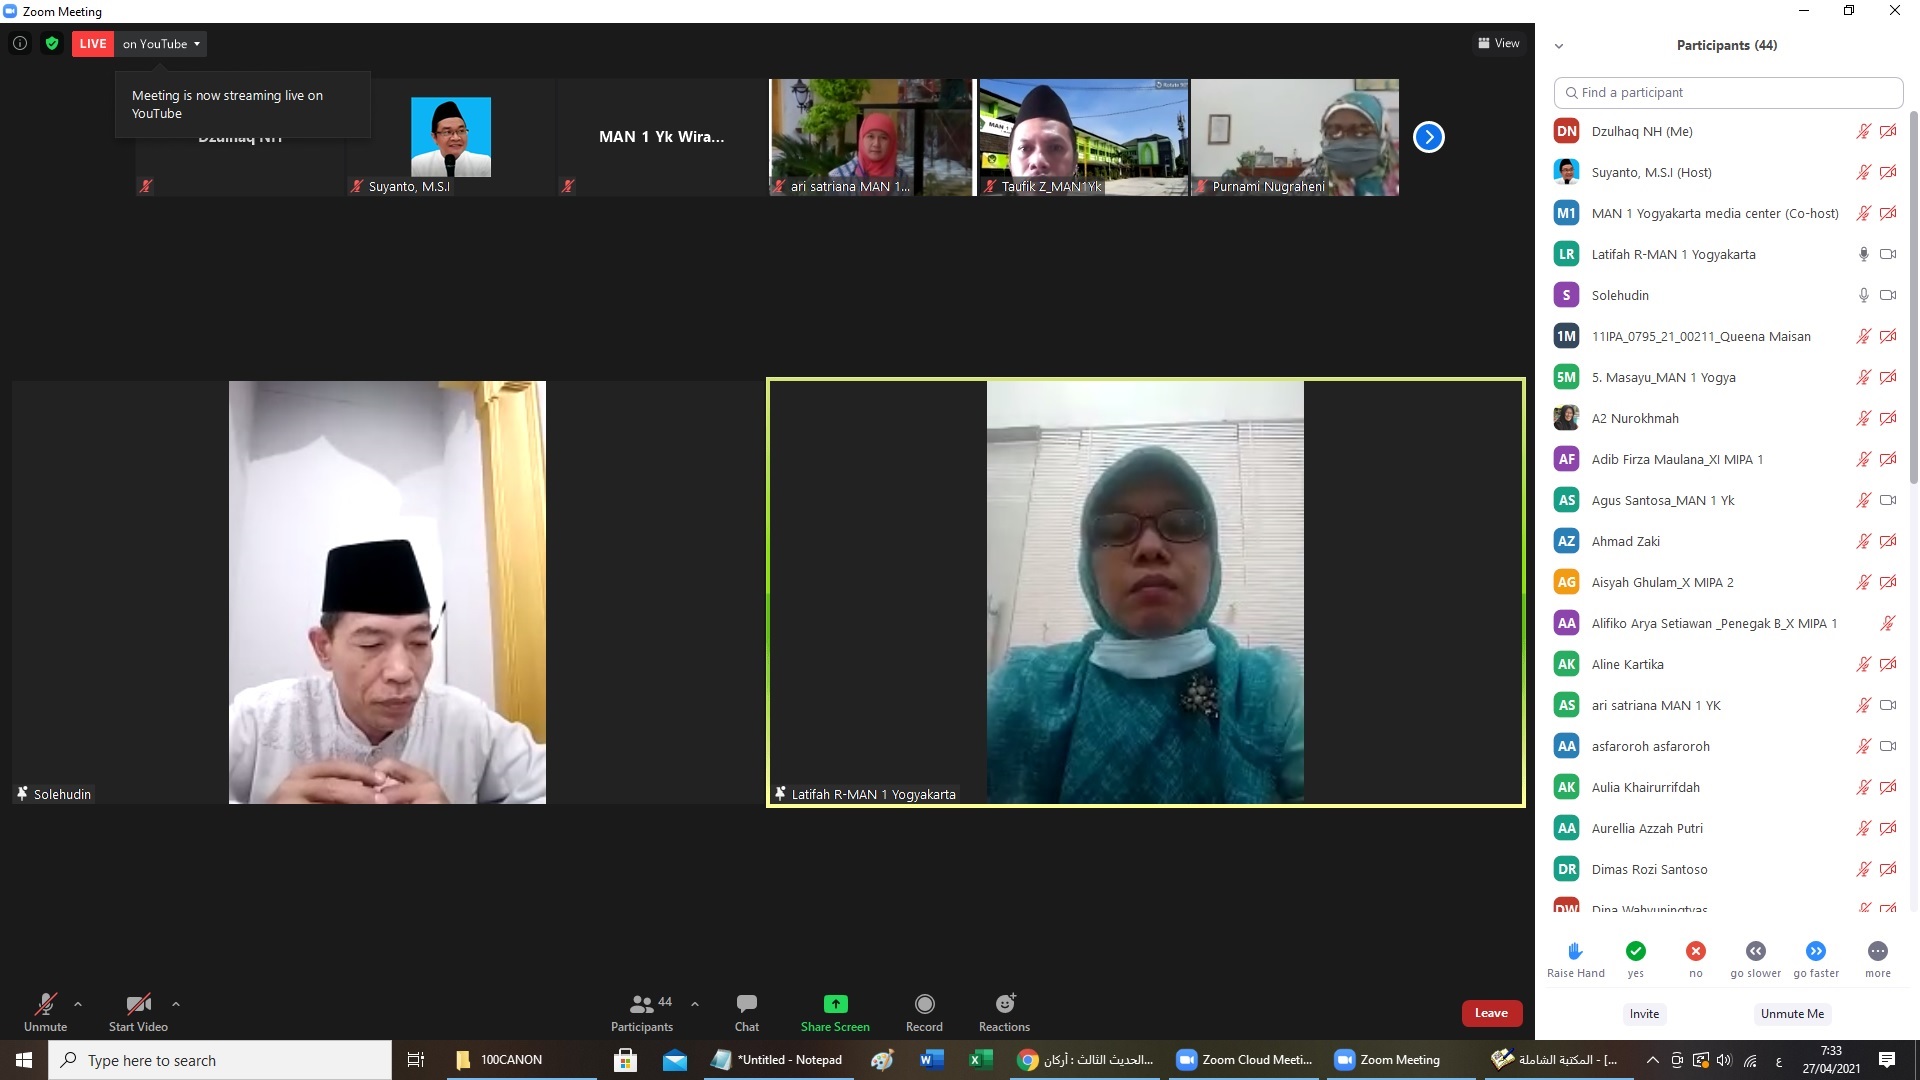Click the Raise Hand icon
1920x1080 pixels.
coord(1575,951)
